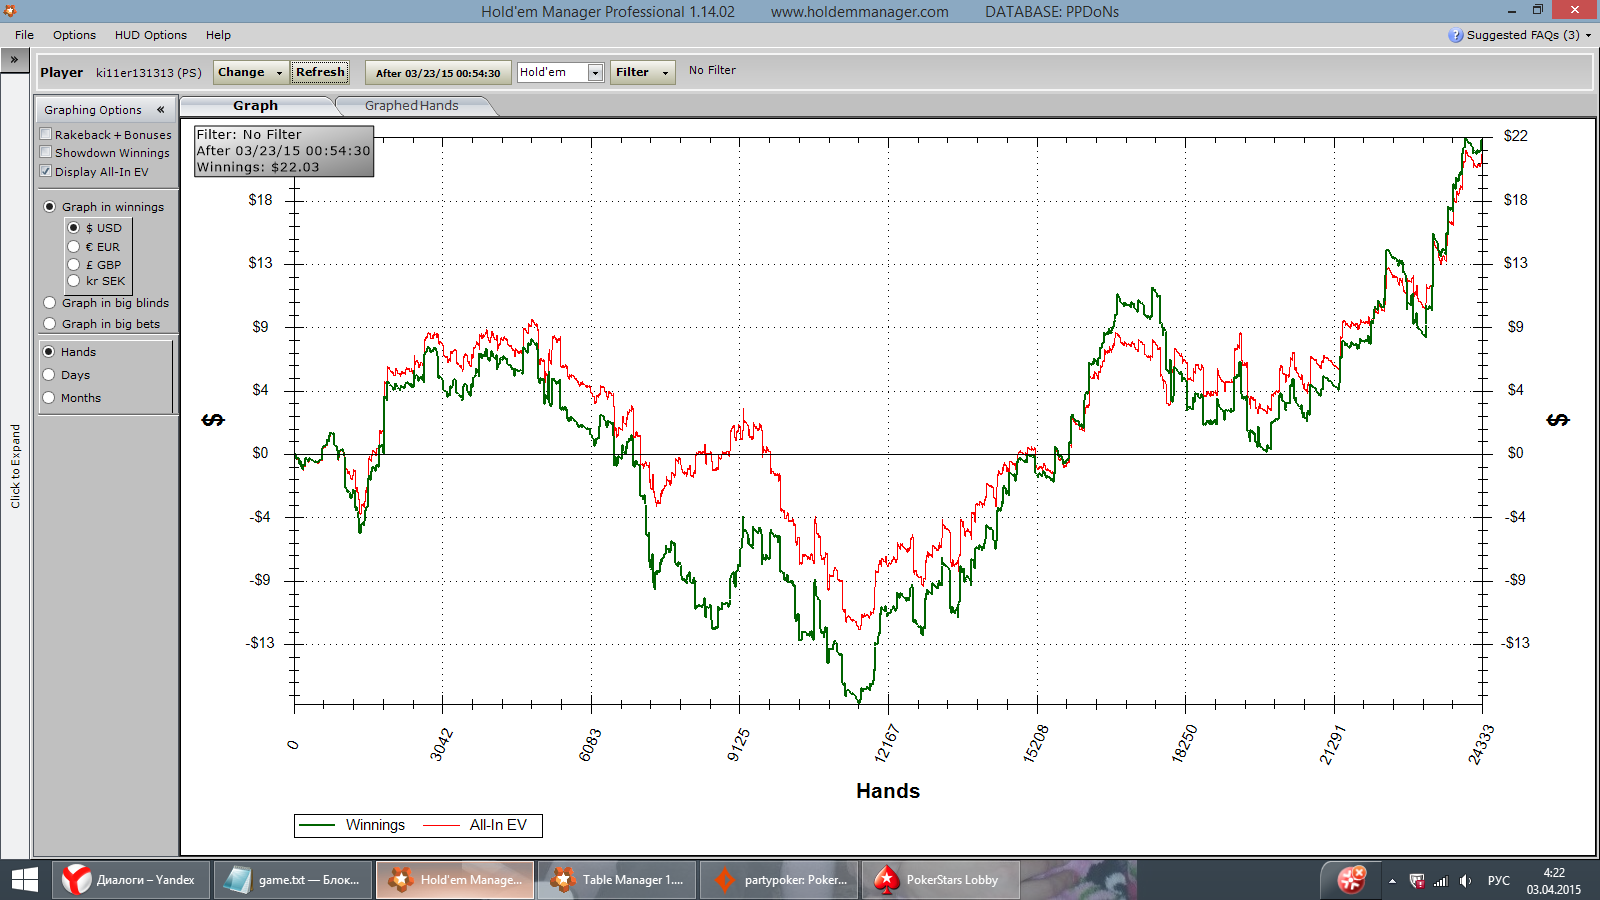Click the Refresh button
This screenshot has width=1600, height=900.
pos(320,72)
